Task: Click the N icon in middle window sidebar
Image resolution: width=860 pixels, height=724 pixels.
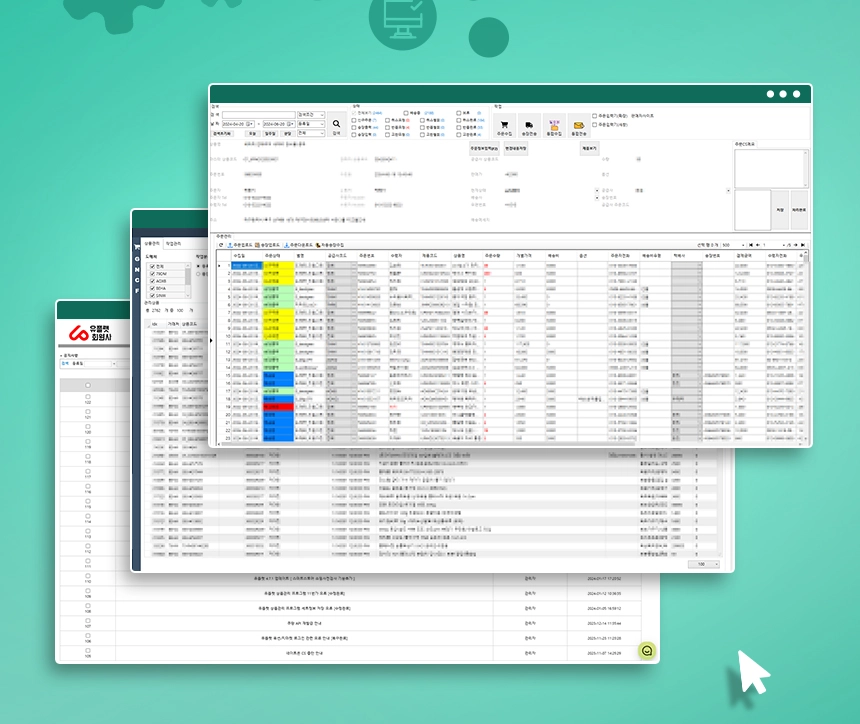Action: pos(137,269)
